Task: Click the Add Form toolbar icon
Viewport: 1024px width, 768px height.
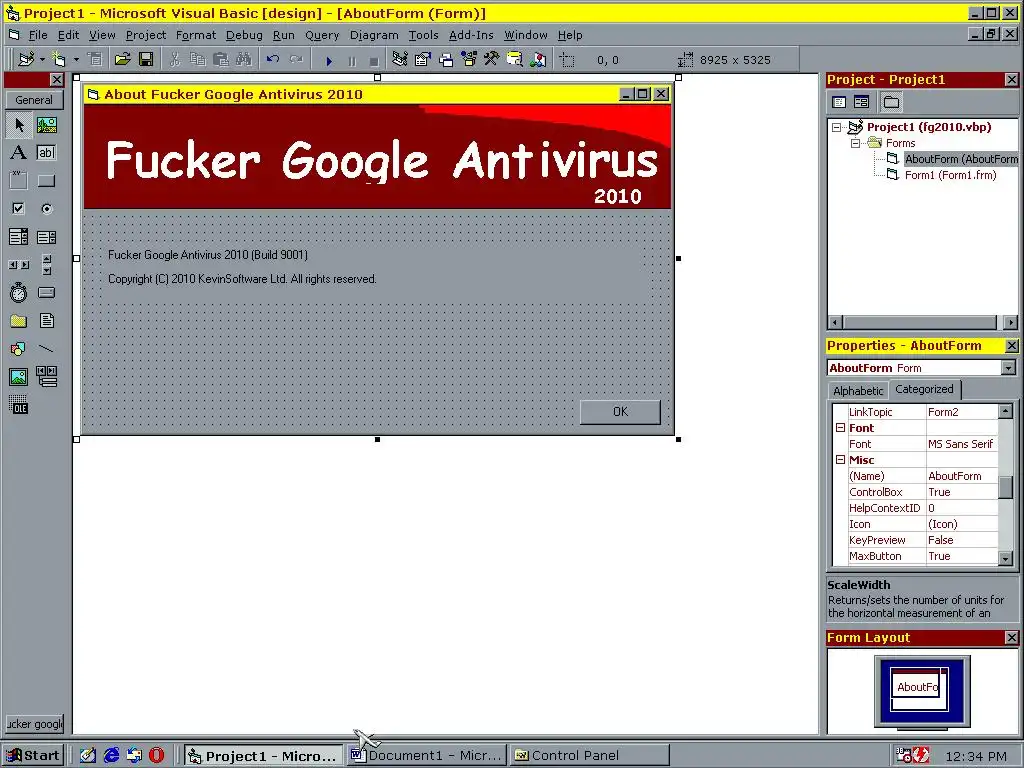Action: (59, 59)
